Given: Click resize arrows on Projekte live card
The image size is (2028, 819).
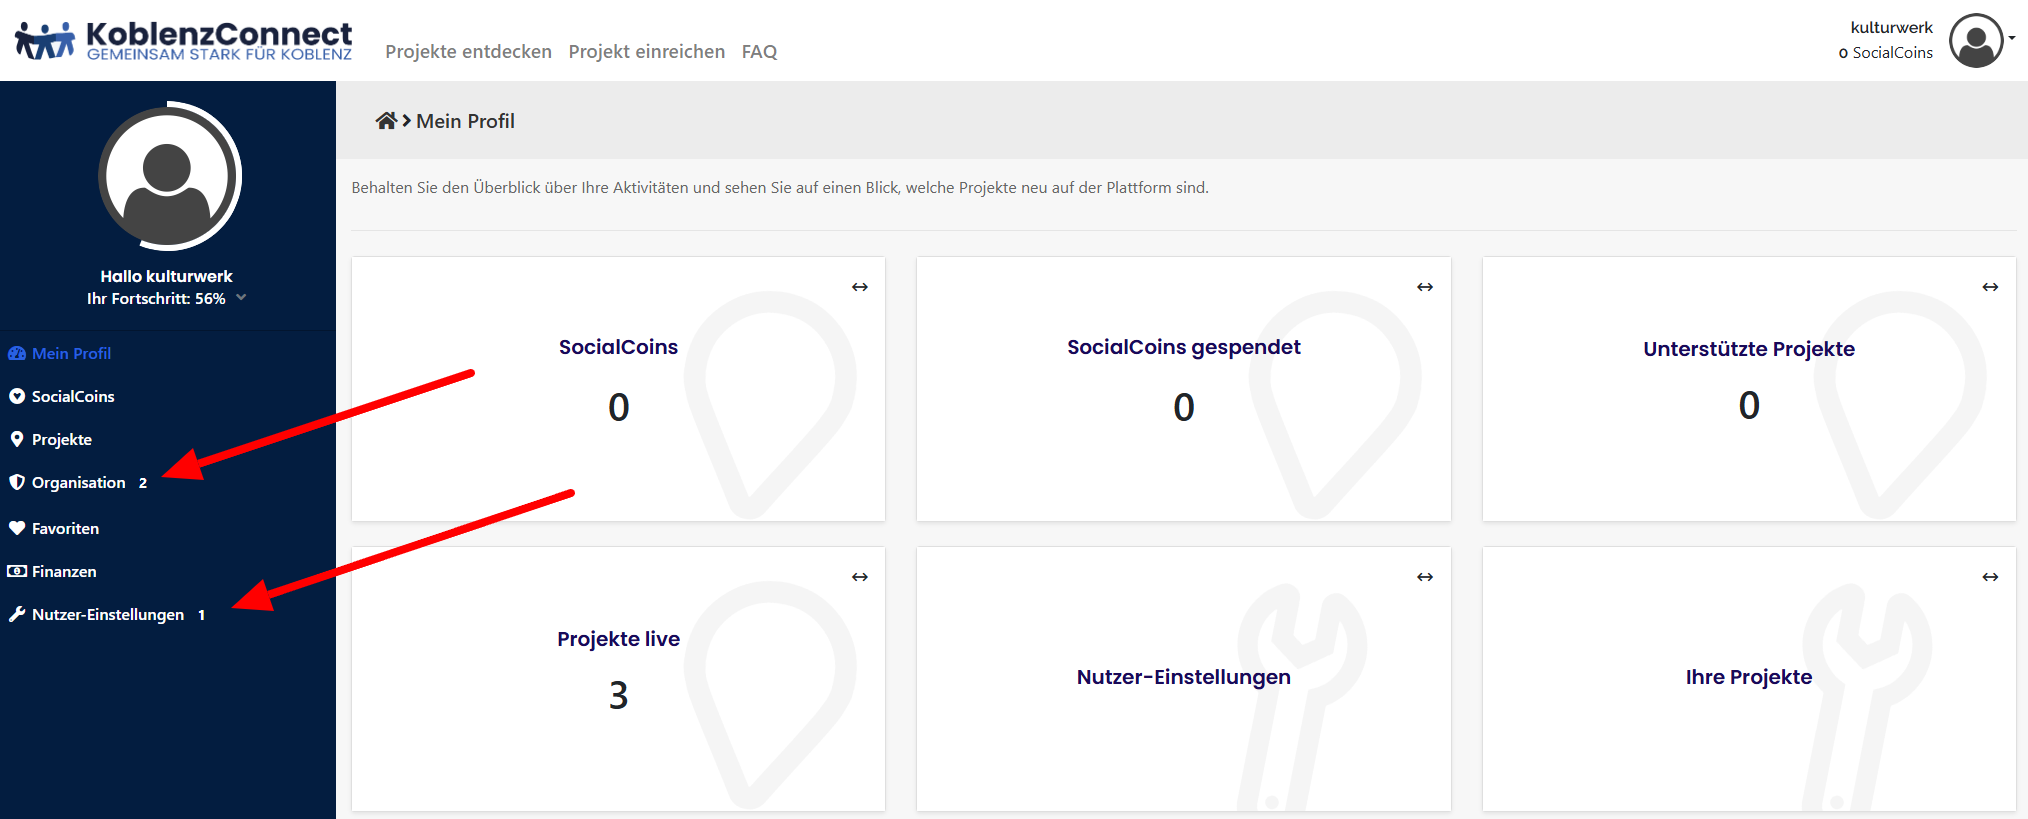Looking at the screenshot, I should [x=860, y=578].
